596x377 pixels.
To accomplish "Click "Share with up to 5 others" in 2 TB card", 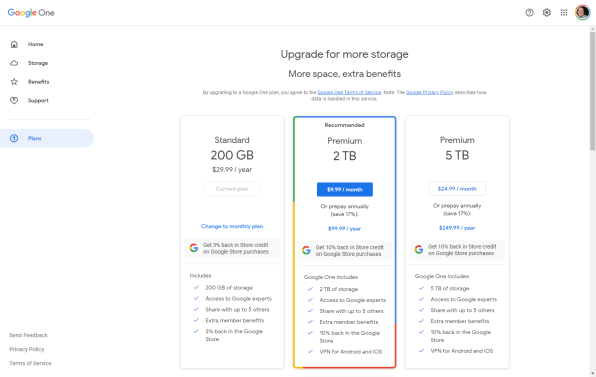I will pos(352,311).
